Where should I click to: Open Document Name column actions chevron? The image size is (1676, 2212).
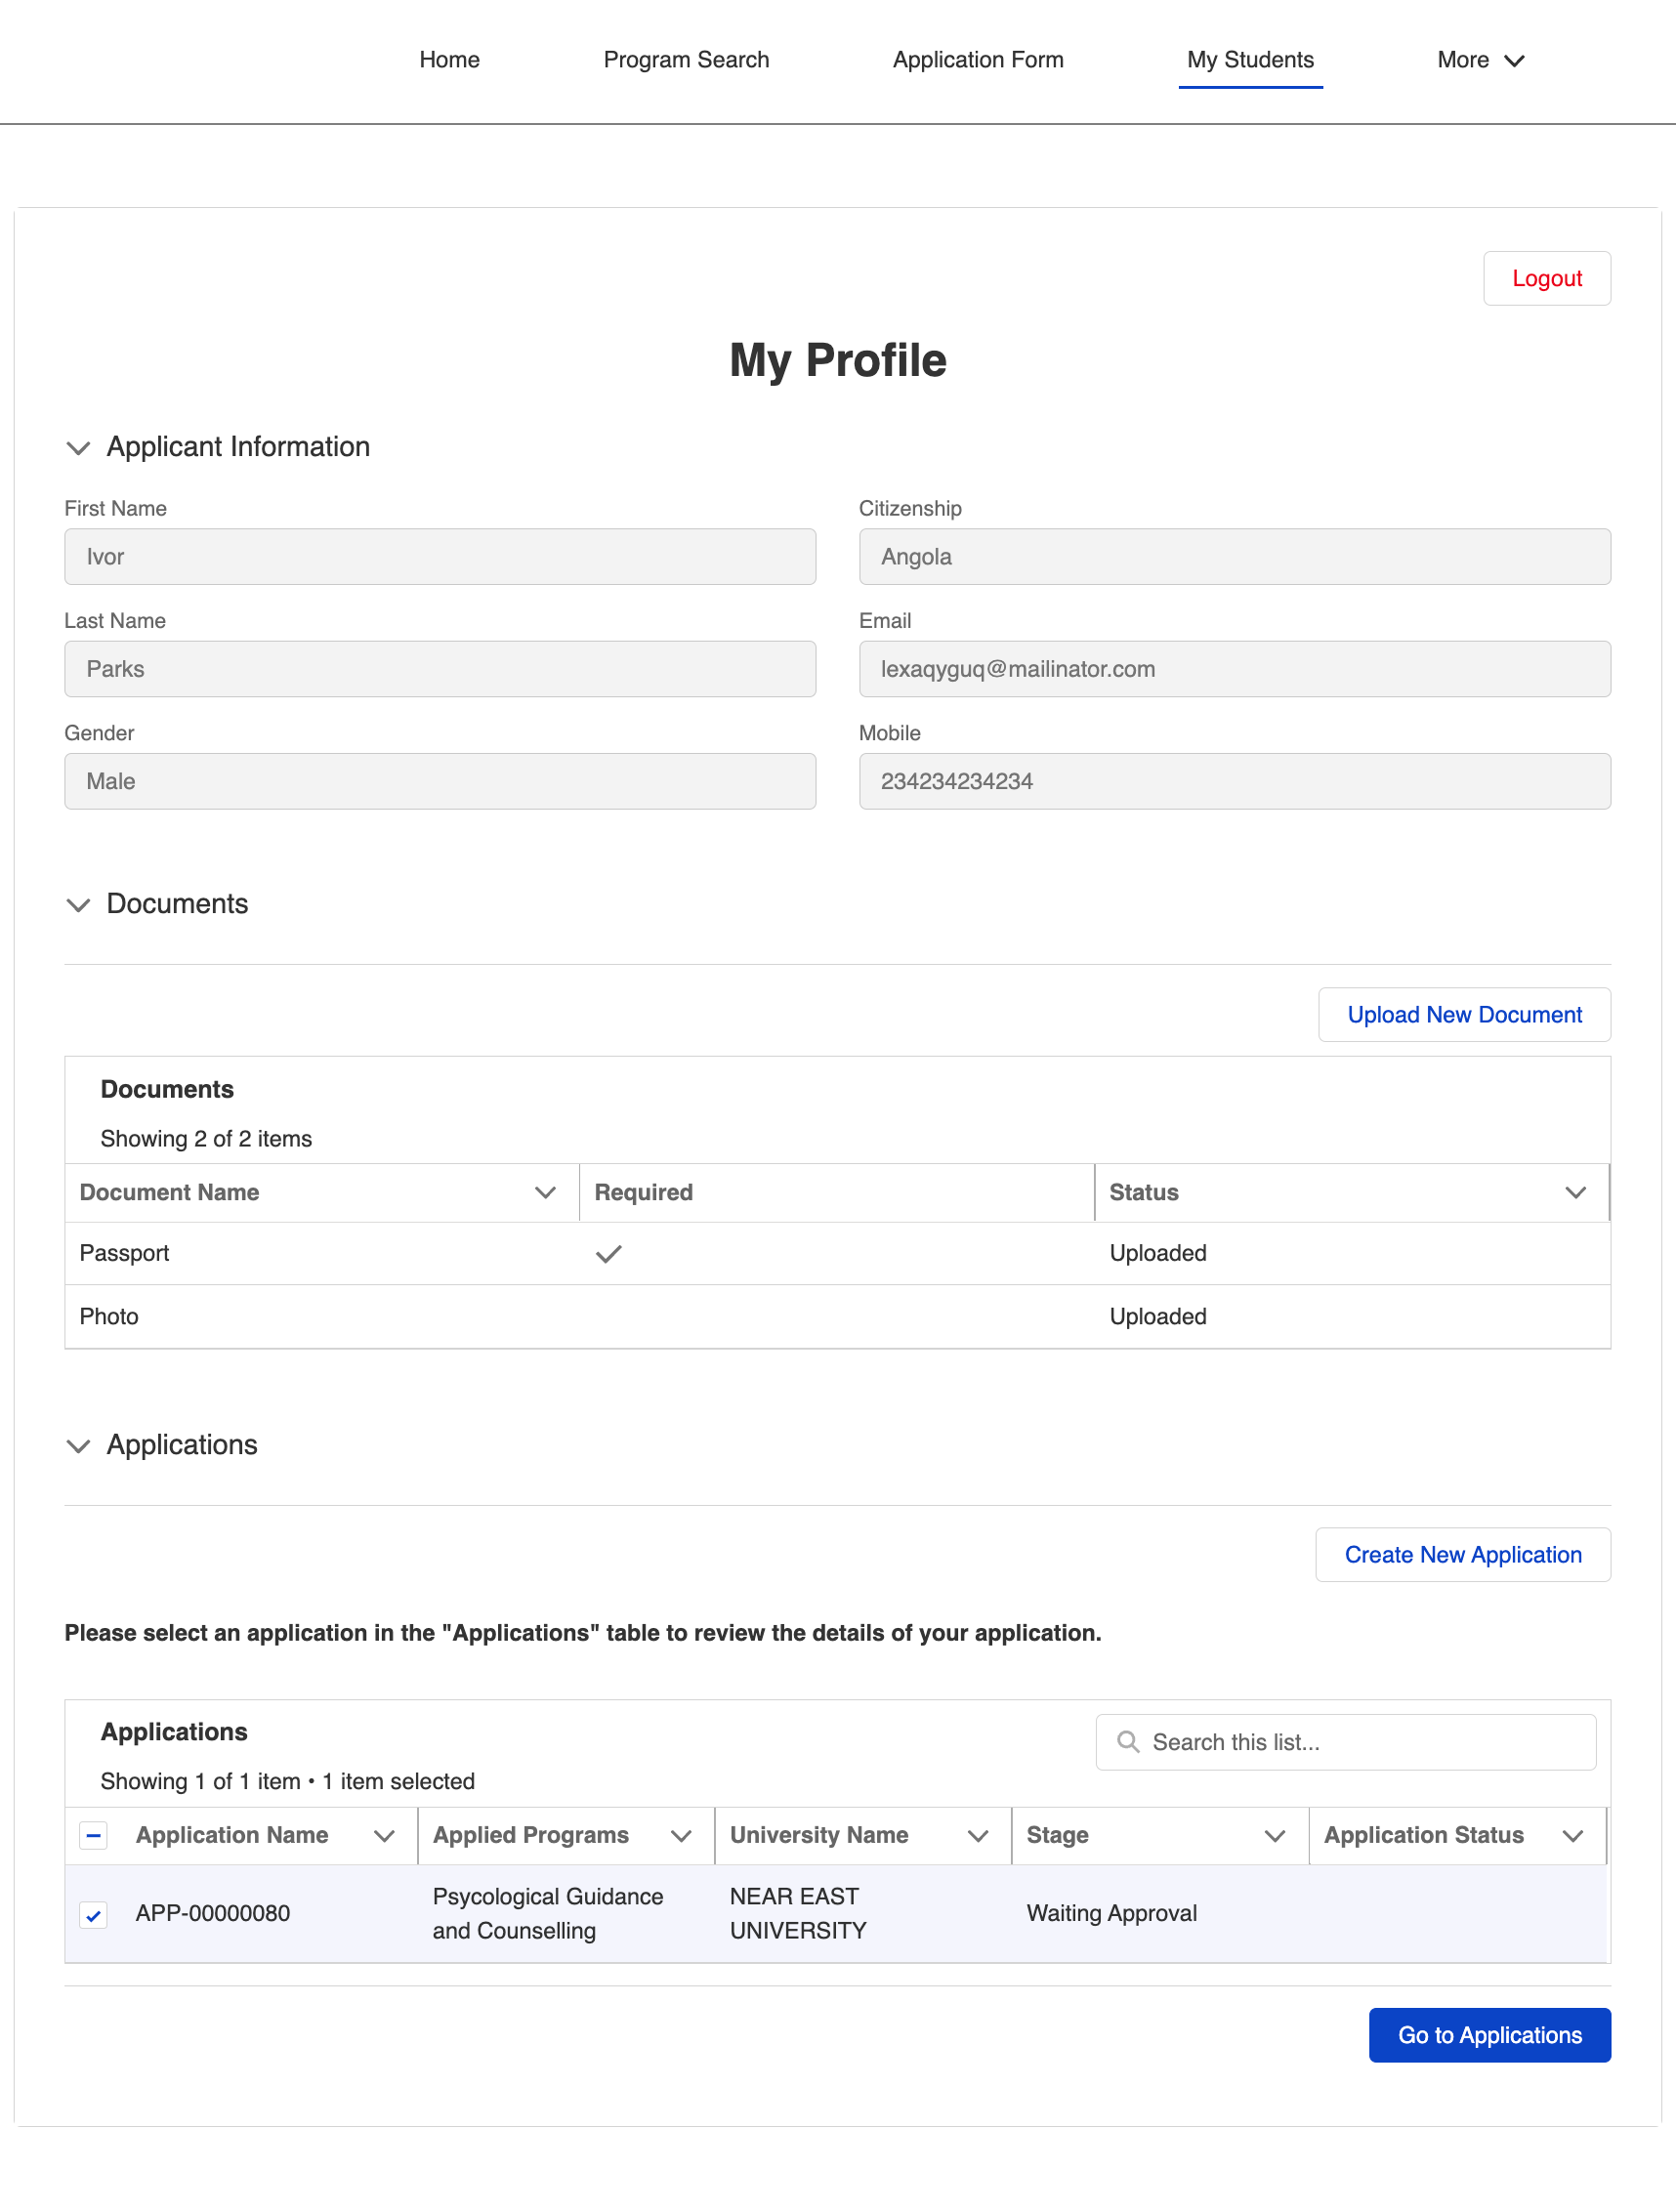tap(545, 1192)
